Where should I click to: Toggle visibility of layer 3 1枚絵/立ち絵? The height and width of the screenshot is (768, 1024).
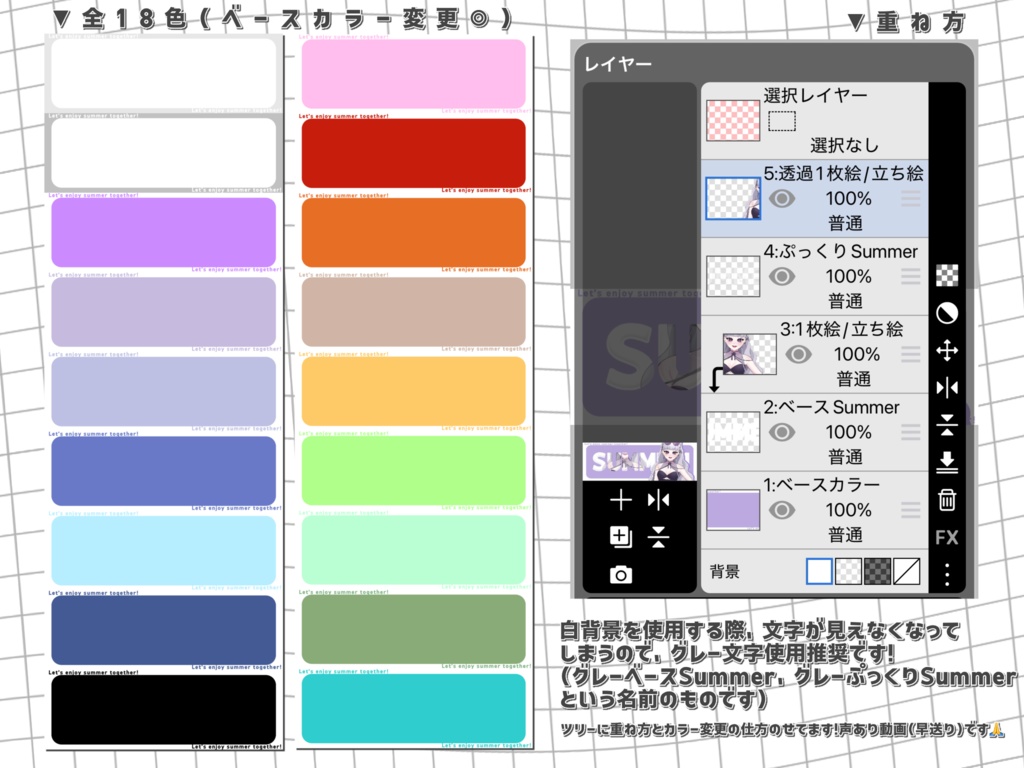click(798, 354)
